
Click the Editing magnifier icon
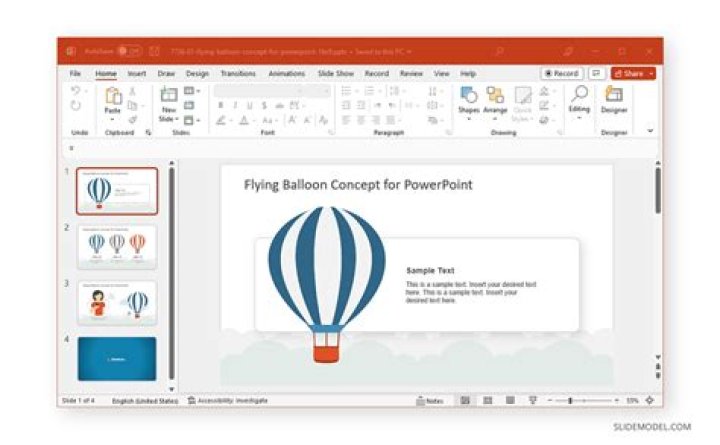tap(579, 94)
